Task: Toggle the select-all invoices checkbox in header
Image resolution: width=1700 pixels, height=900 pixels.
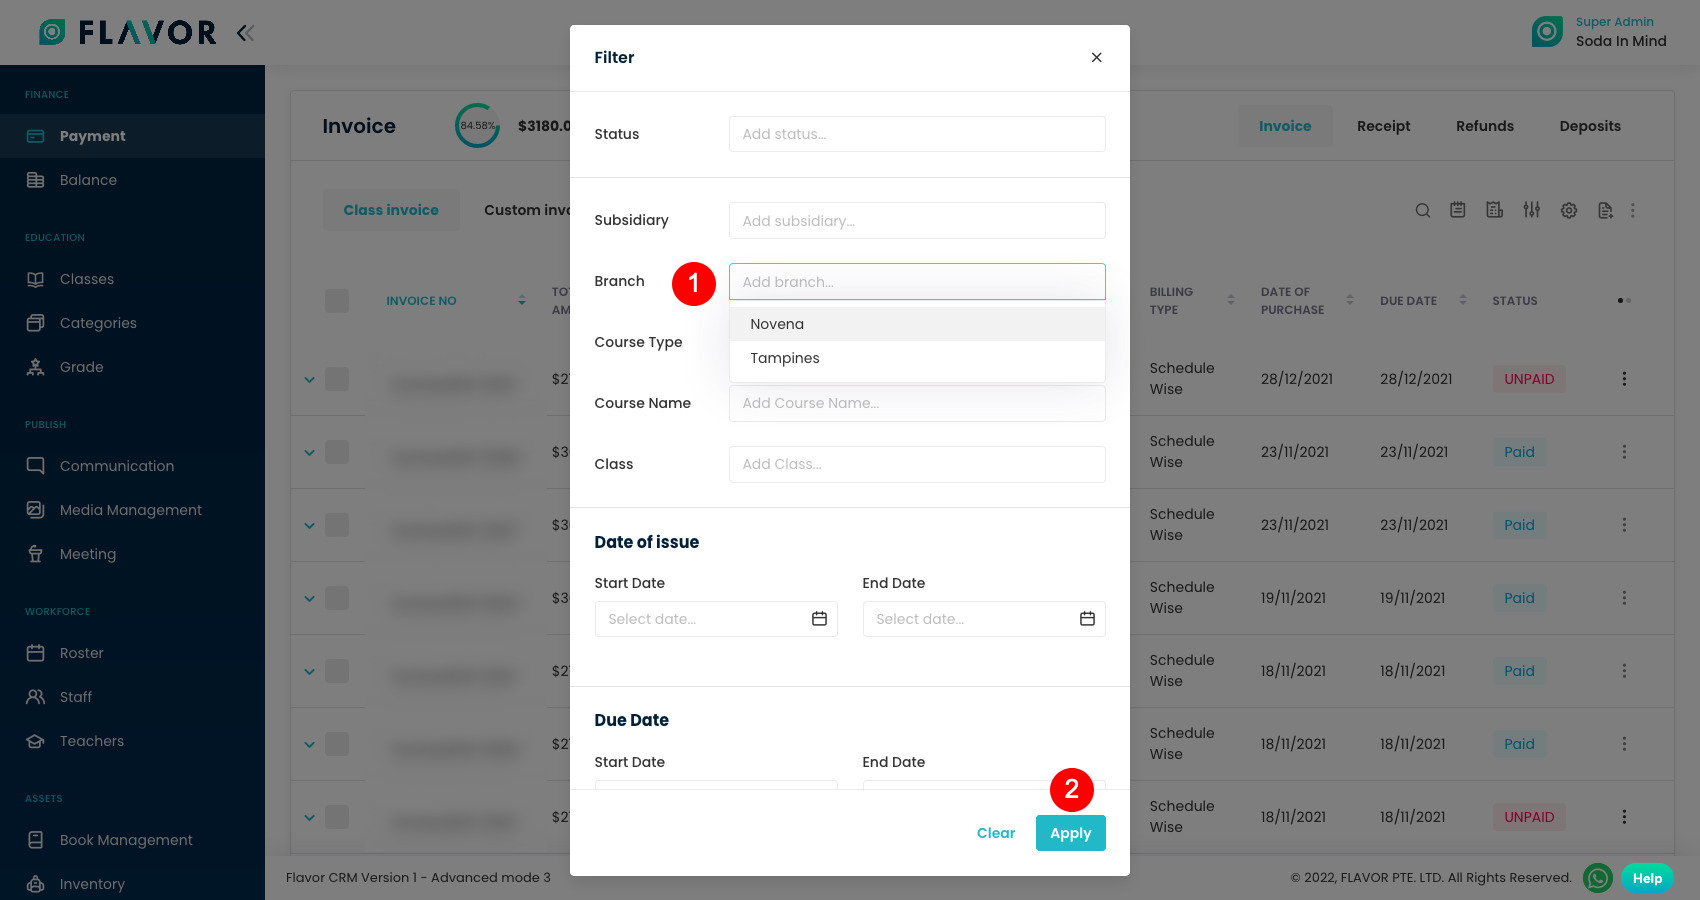Action: pos(337,301)
